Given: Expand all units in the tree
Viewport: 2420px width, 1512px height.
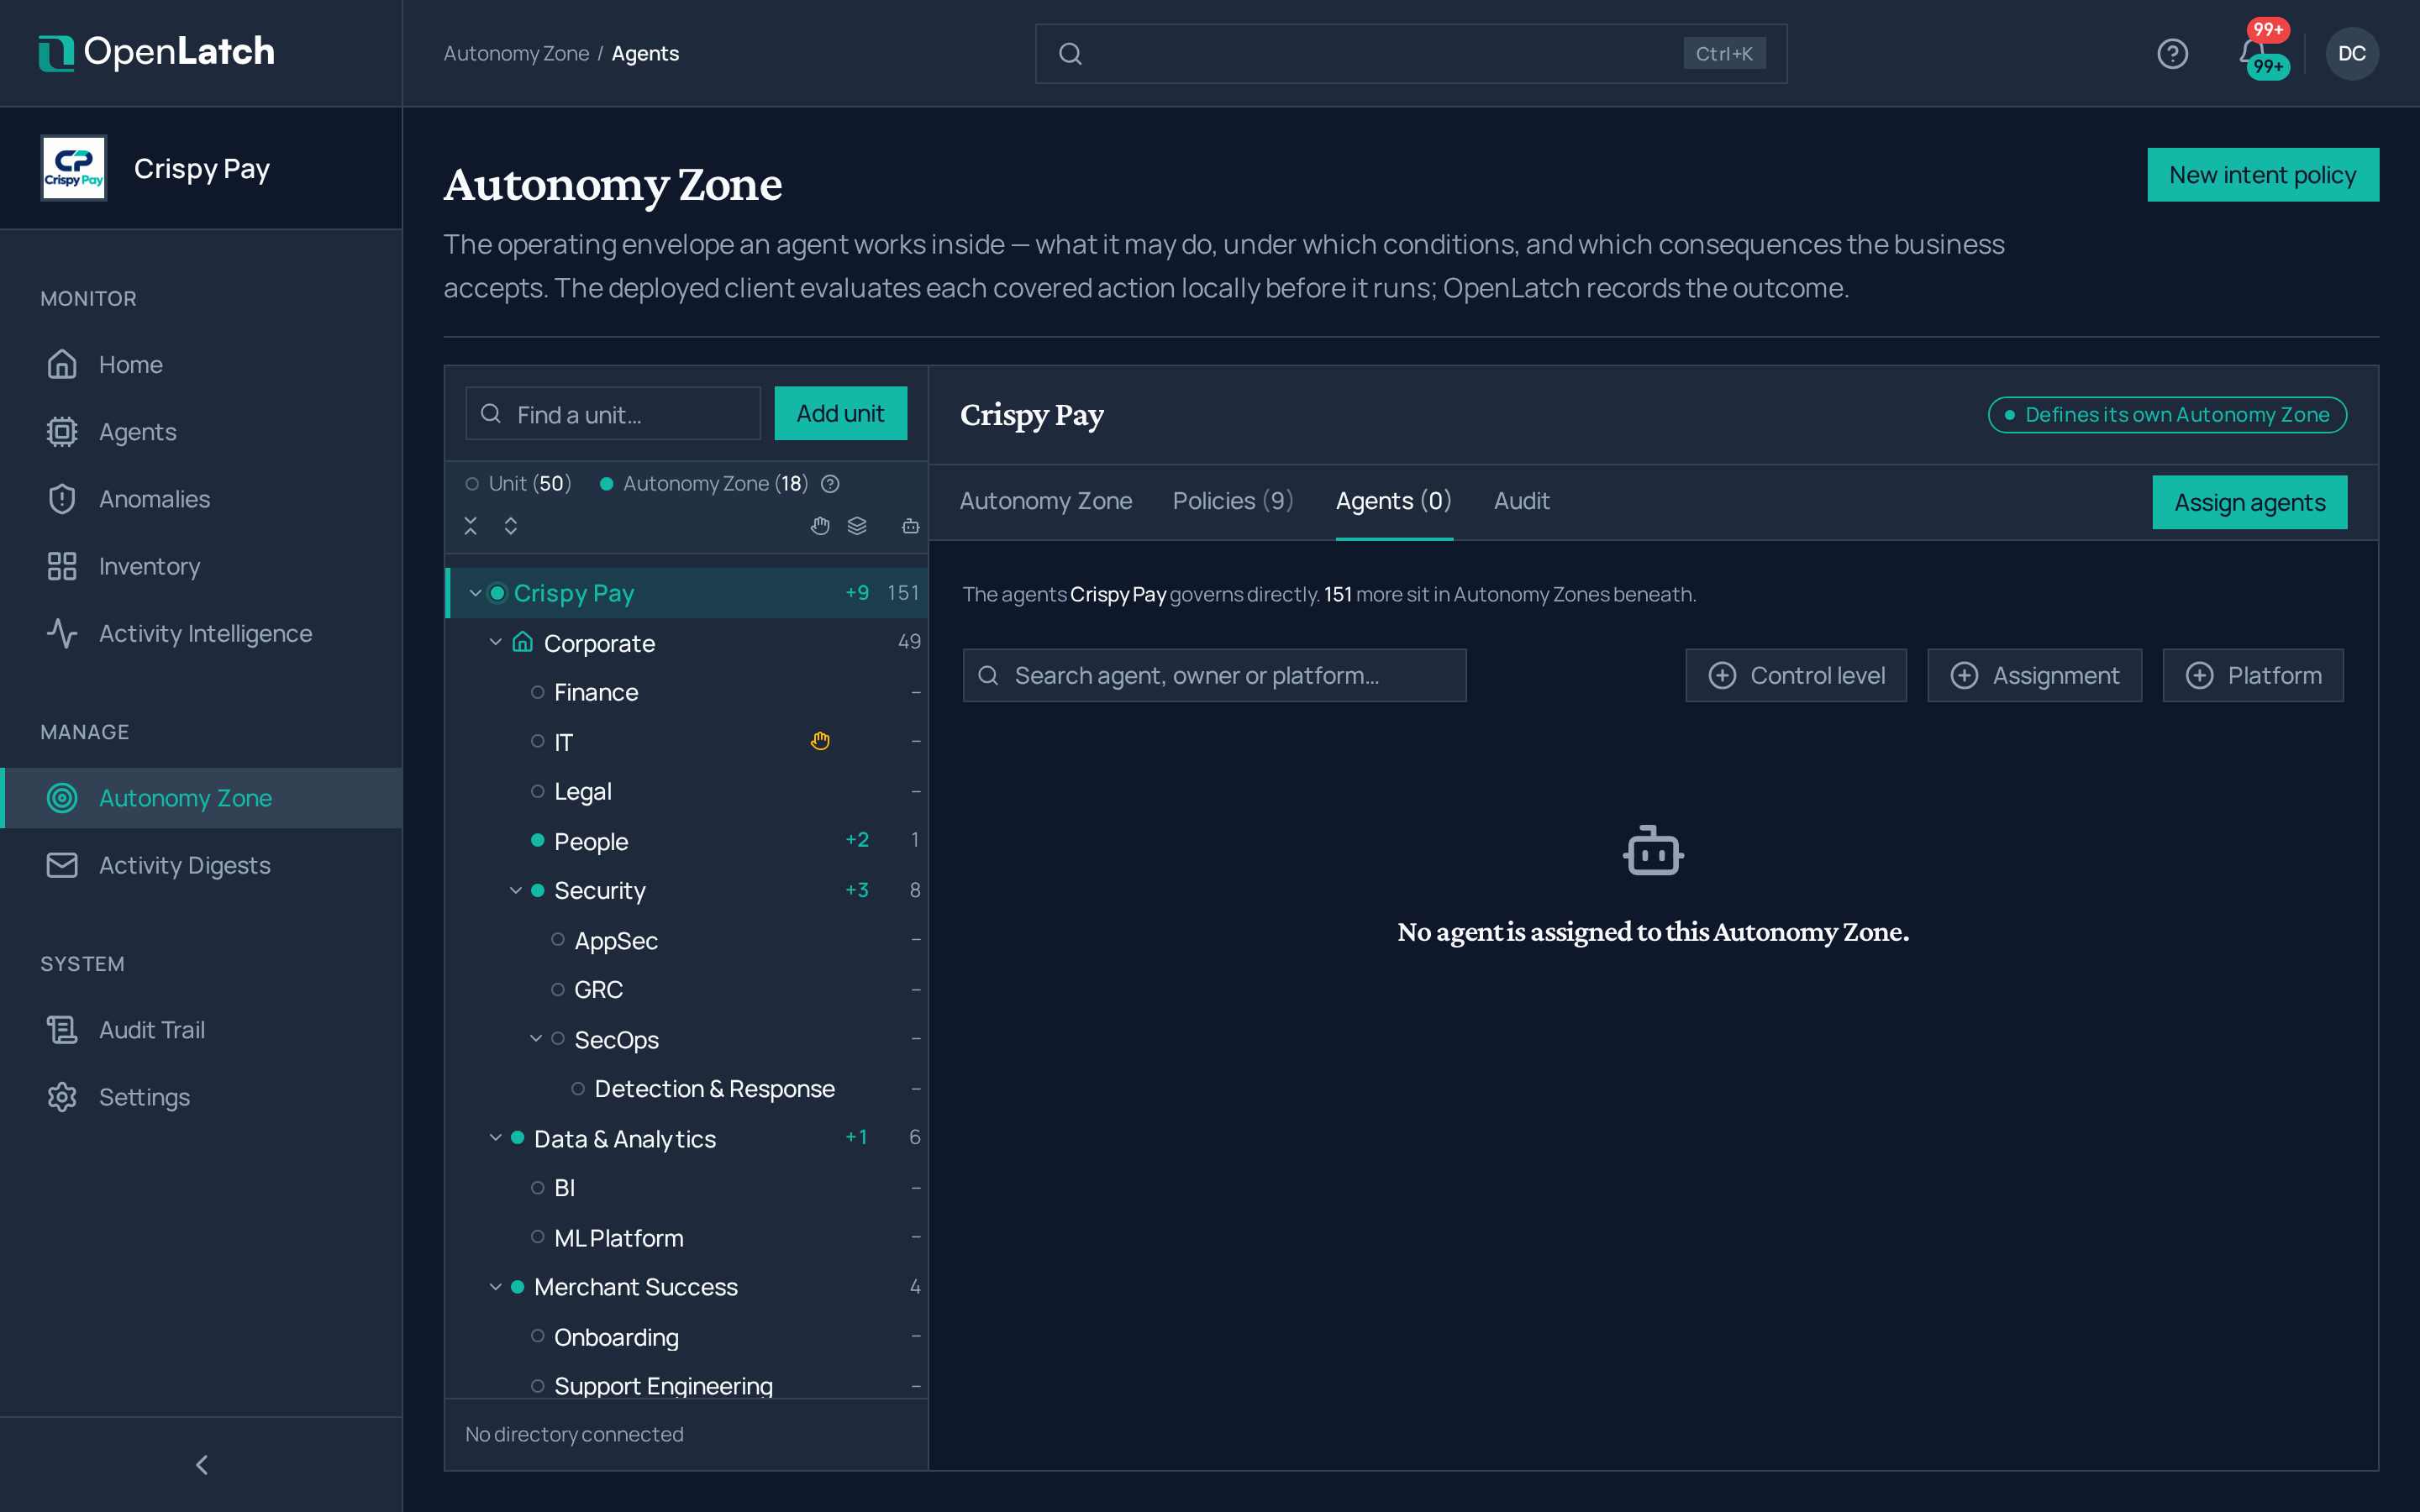Looking at the screenshot, I should (x=511, y=526).
